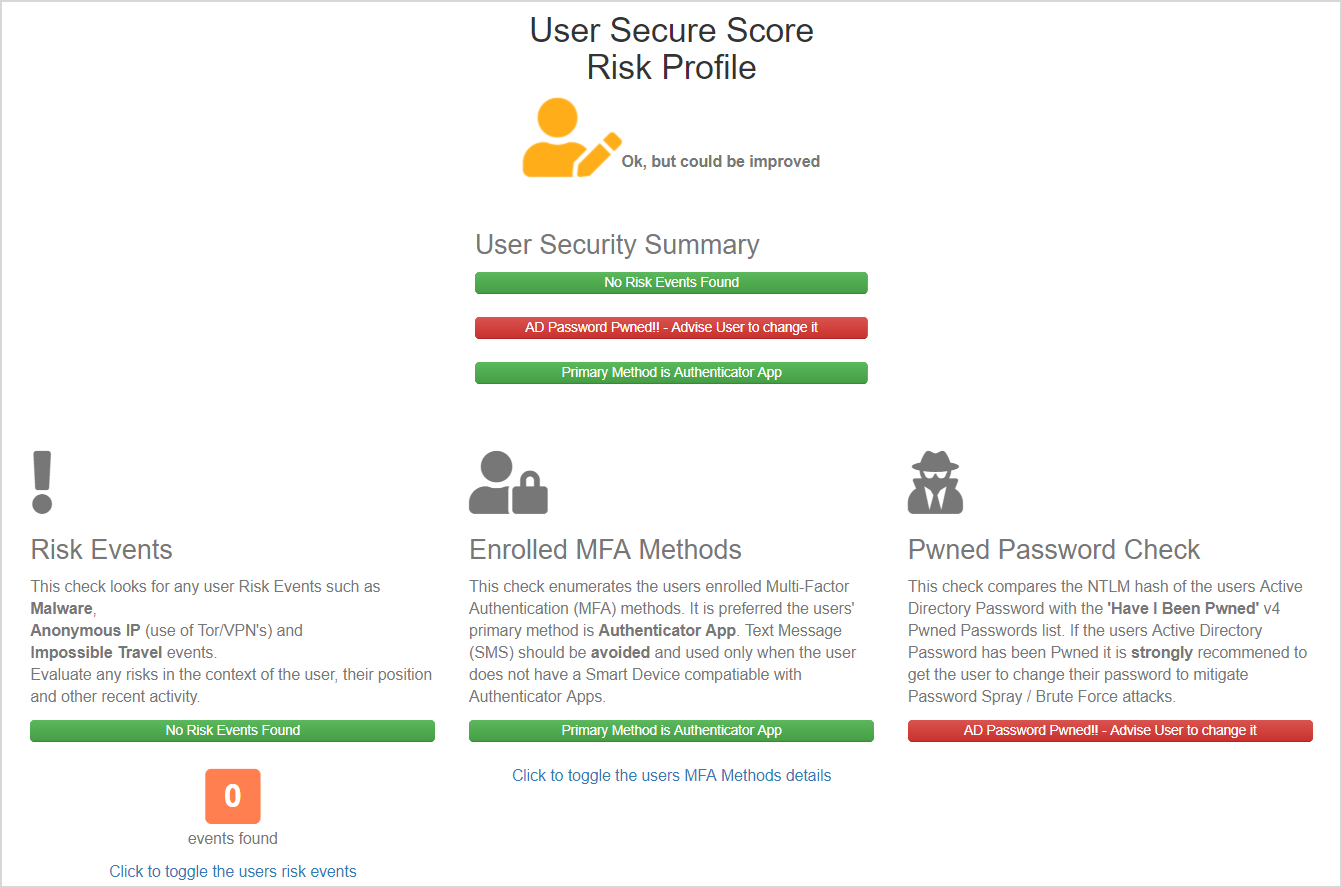Click the exclamation mark Risk Events icon

pyautogui.click(x=41, y=481)
